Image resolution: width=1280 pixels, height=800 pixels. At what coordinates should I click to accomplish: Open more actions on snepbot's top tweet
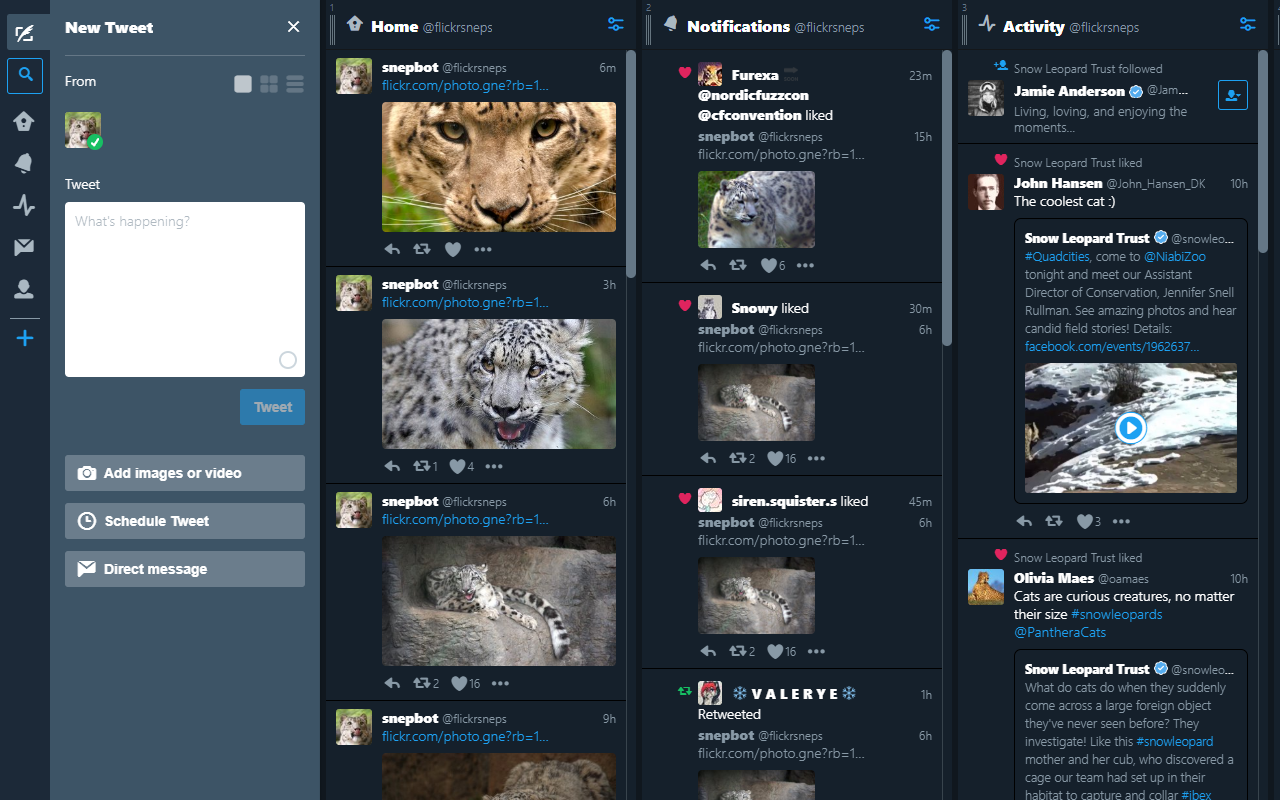[481, 249]
